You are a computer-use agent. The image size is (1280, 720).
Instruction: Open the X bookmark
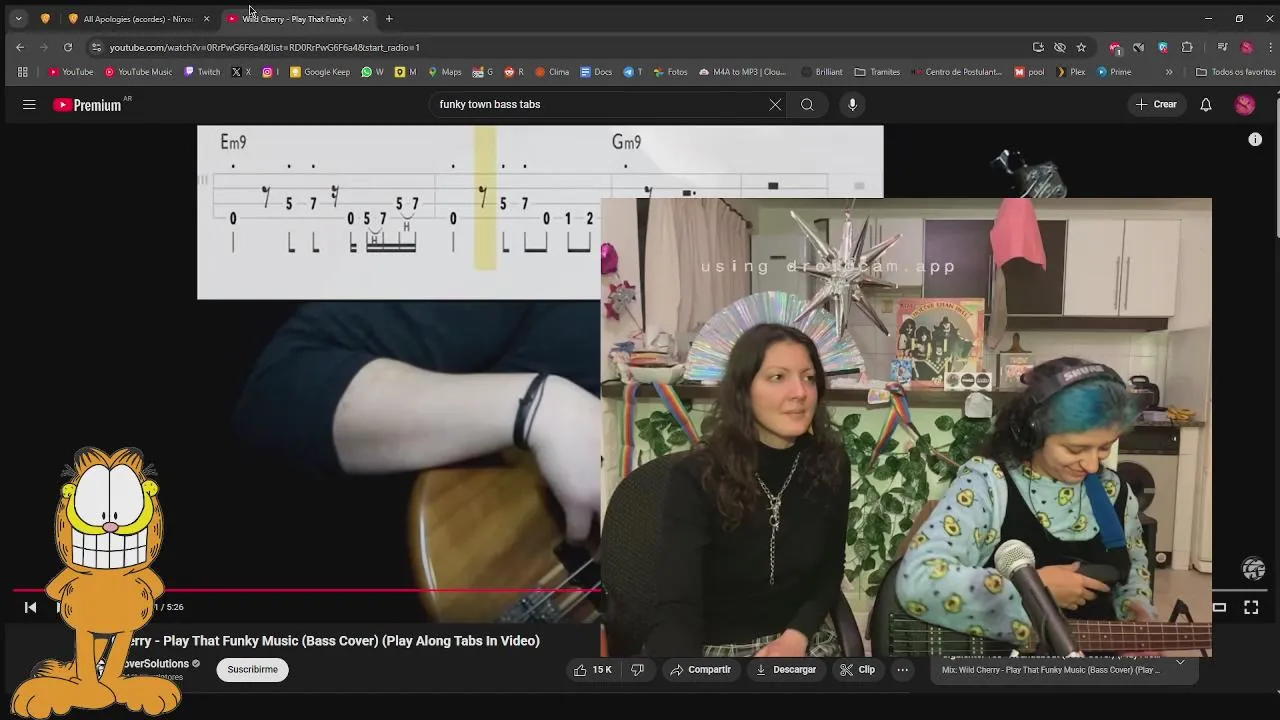tap(241, 72)
